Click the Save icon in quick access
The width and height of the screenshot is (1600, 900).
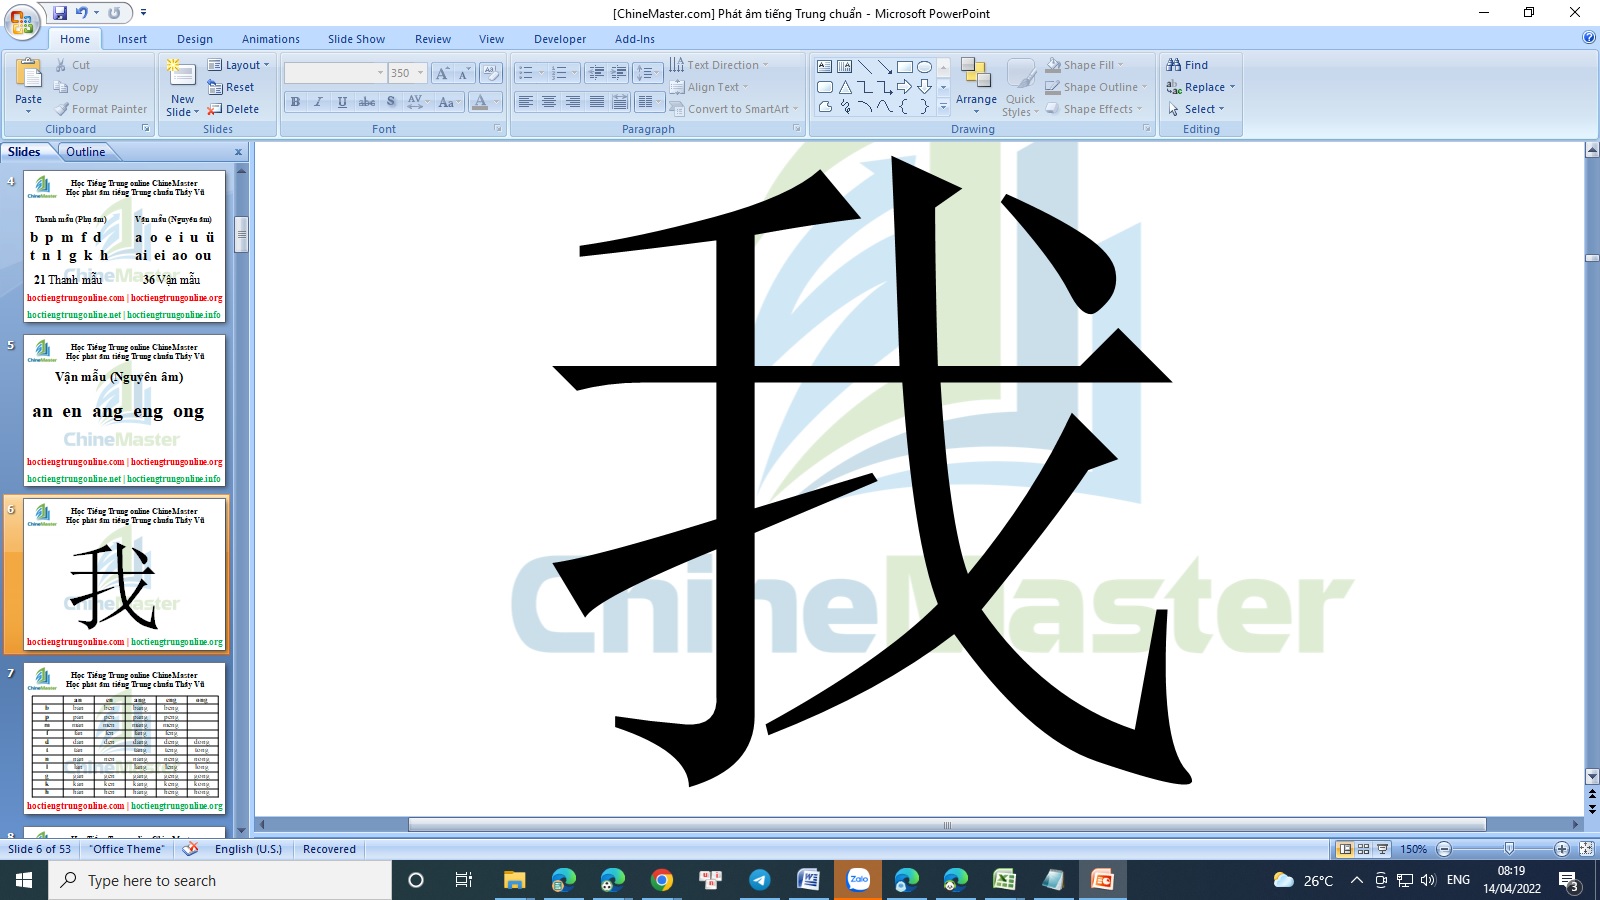[x=60, y=13]
